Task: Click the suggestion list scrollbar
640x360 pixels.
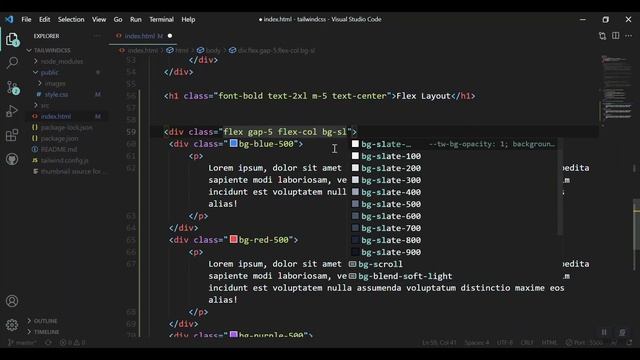Action: click(x=561, y=187)
